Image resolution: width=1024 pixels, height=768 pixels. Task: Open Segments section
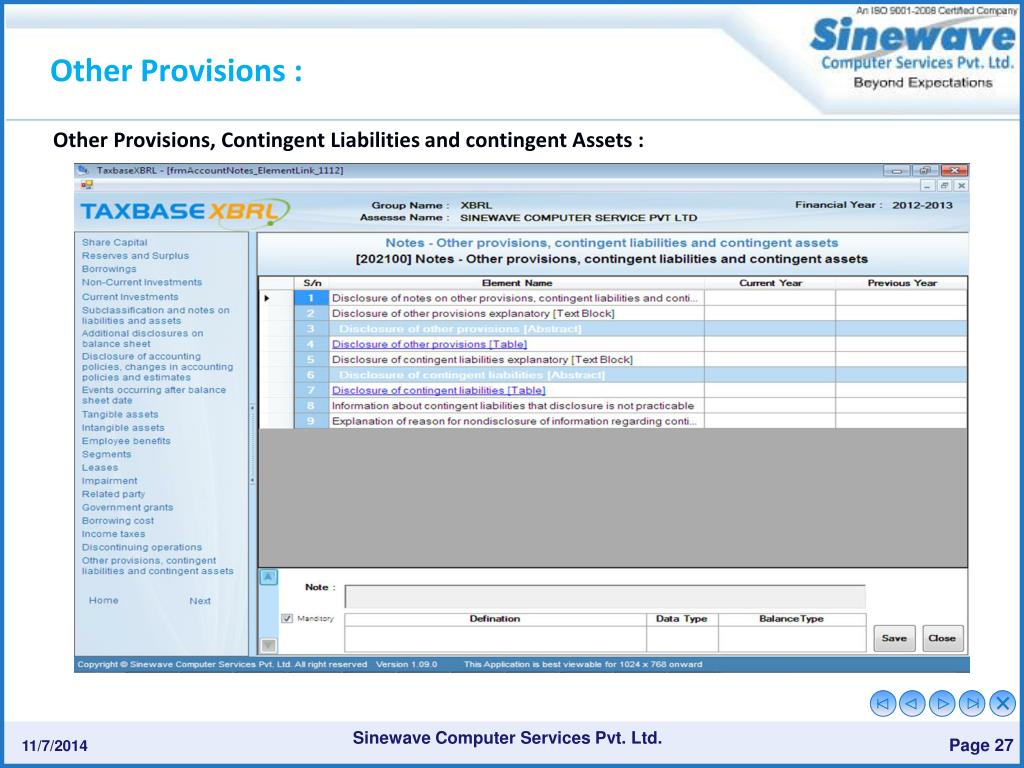106,454
